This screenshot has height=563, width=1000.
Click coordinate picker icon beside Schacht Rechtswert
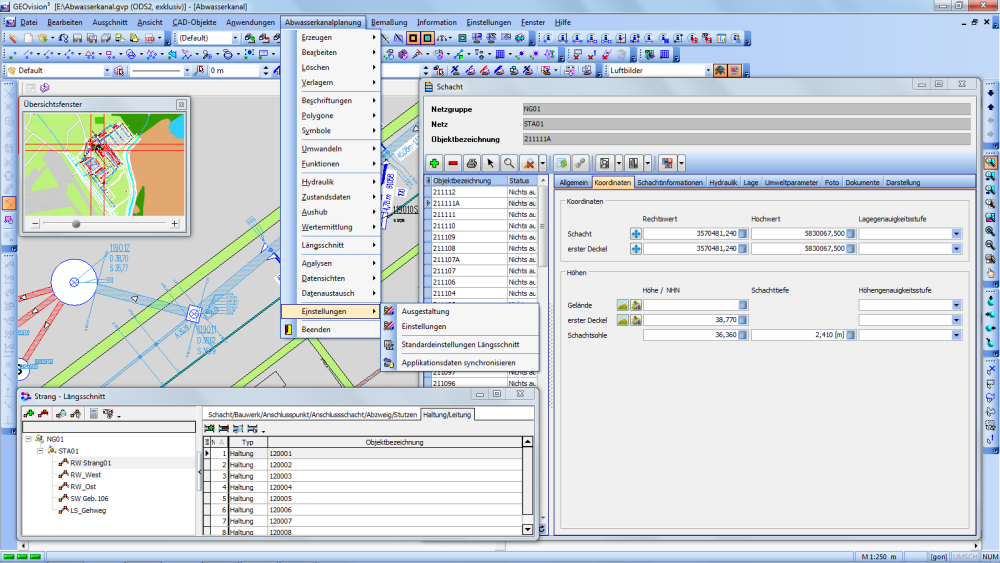635,233
